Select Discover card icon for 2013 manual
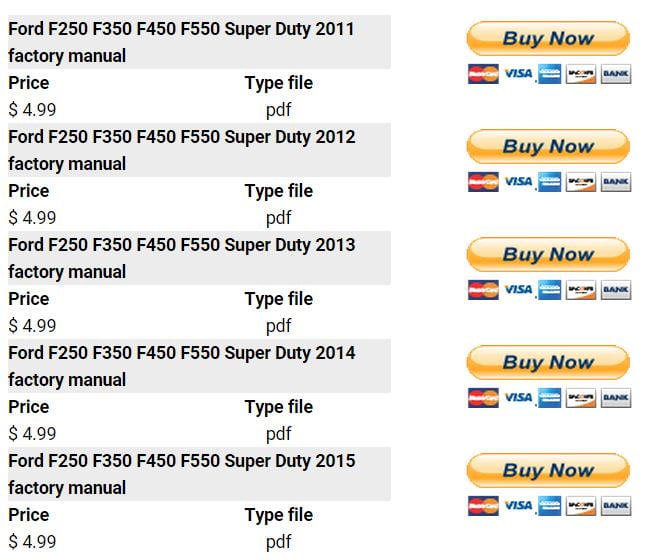 pyautogui.click(x=581, y=290)
